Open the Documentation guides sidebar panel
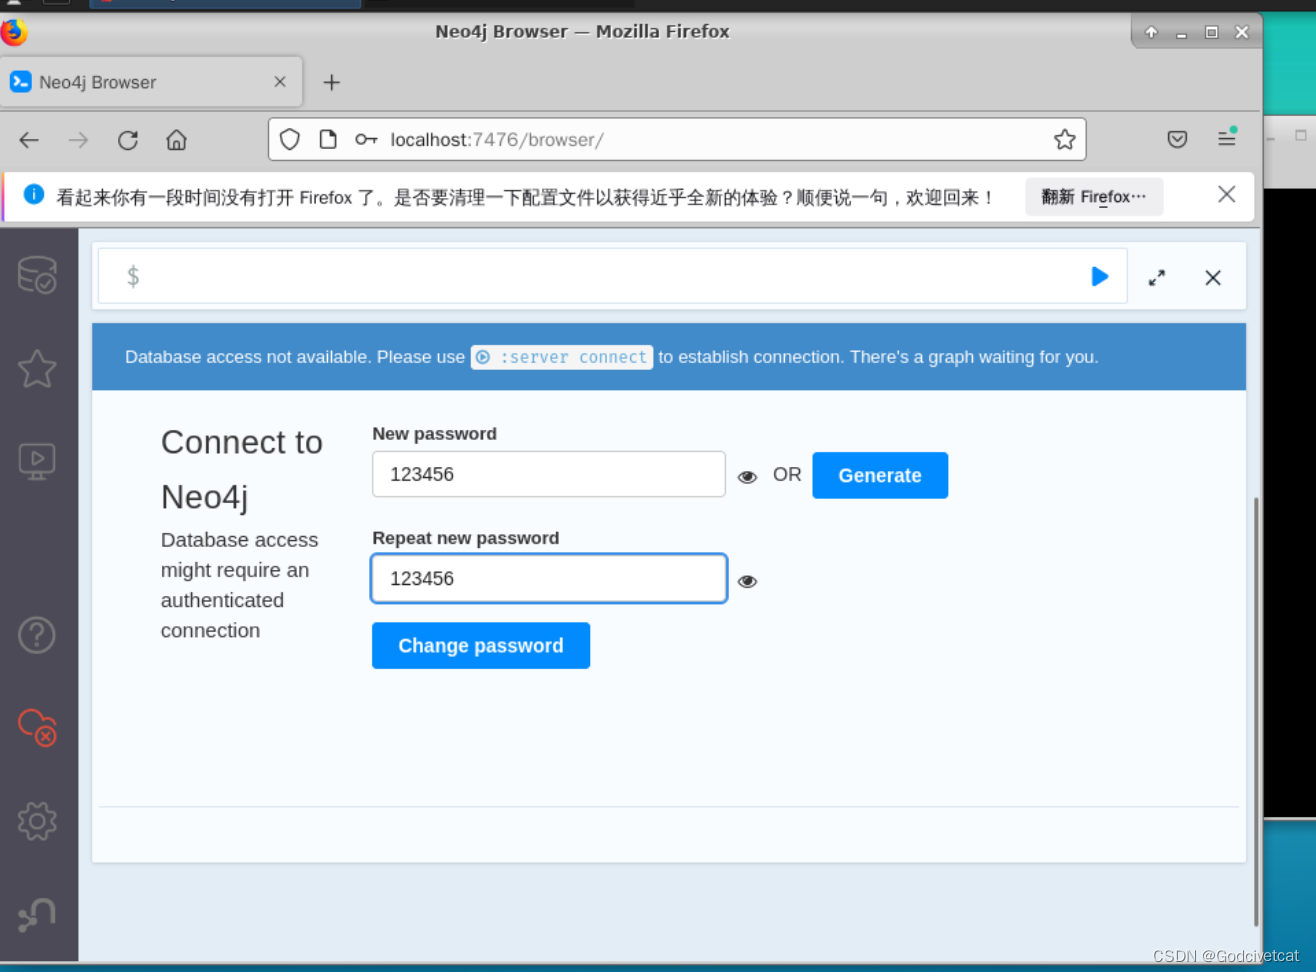The image size is (1316, 972). click(x=37, y=461)
